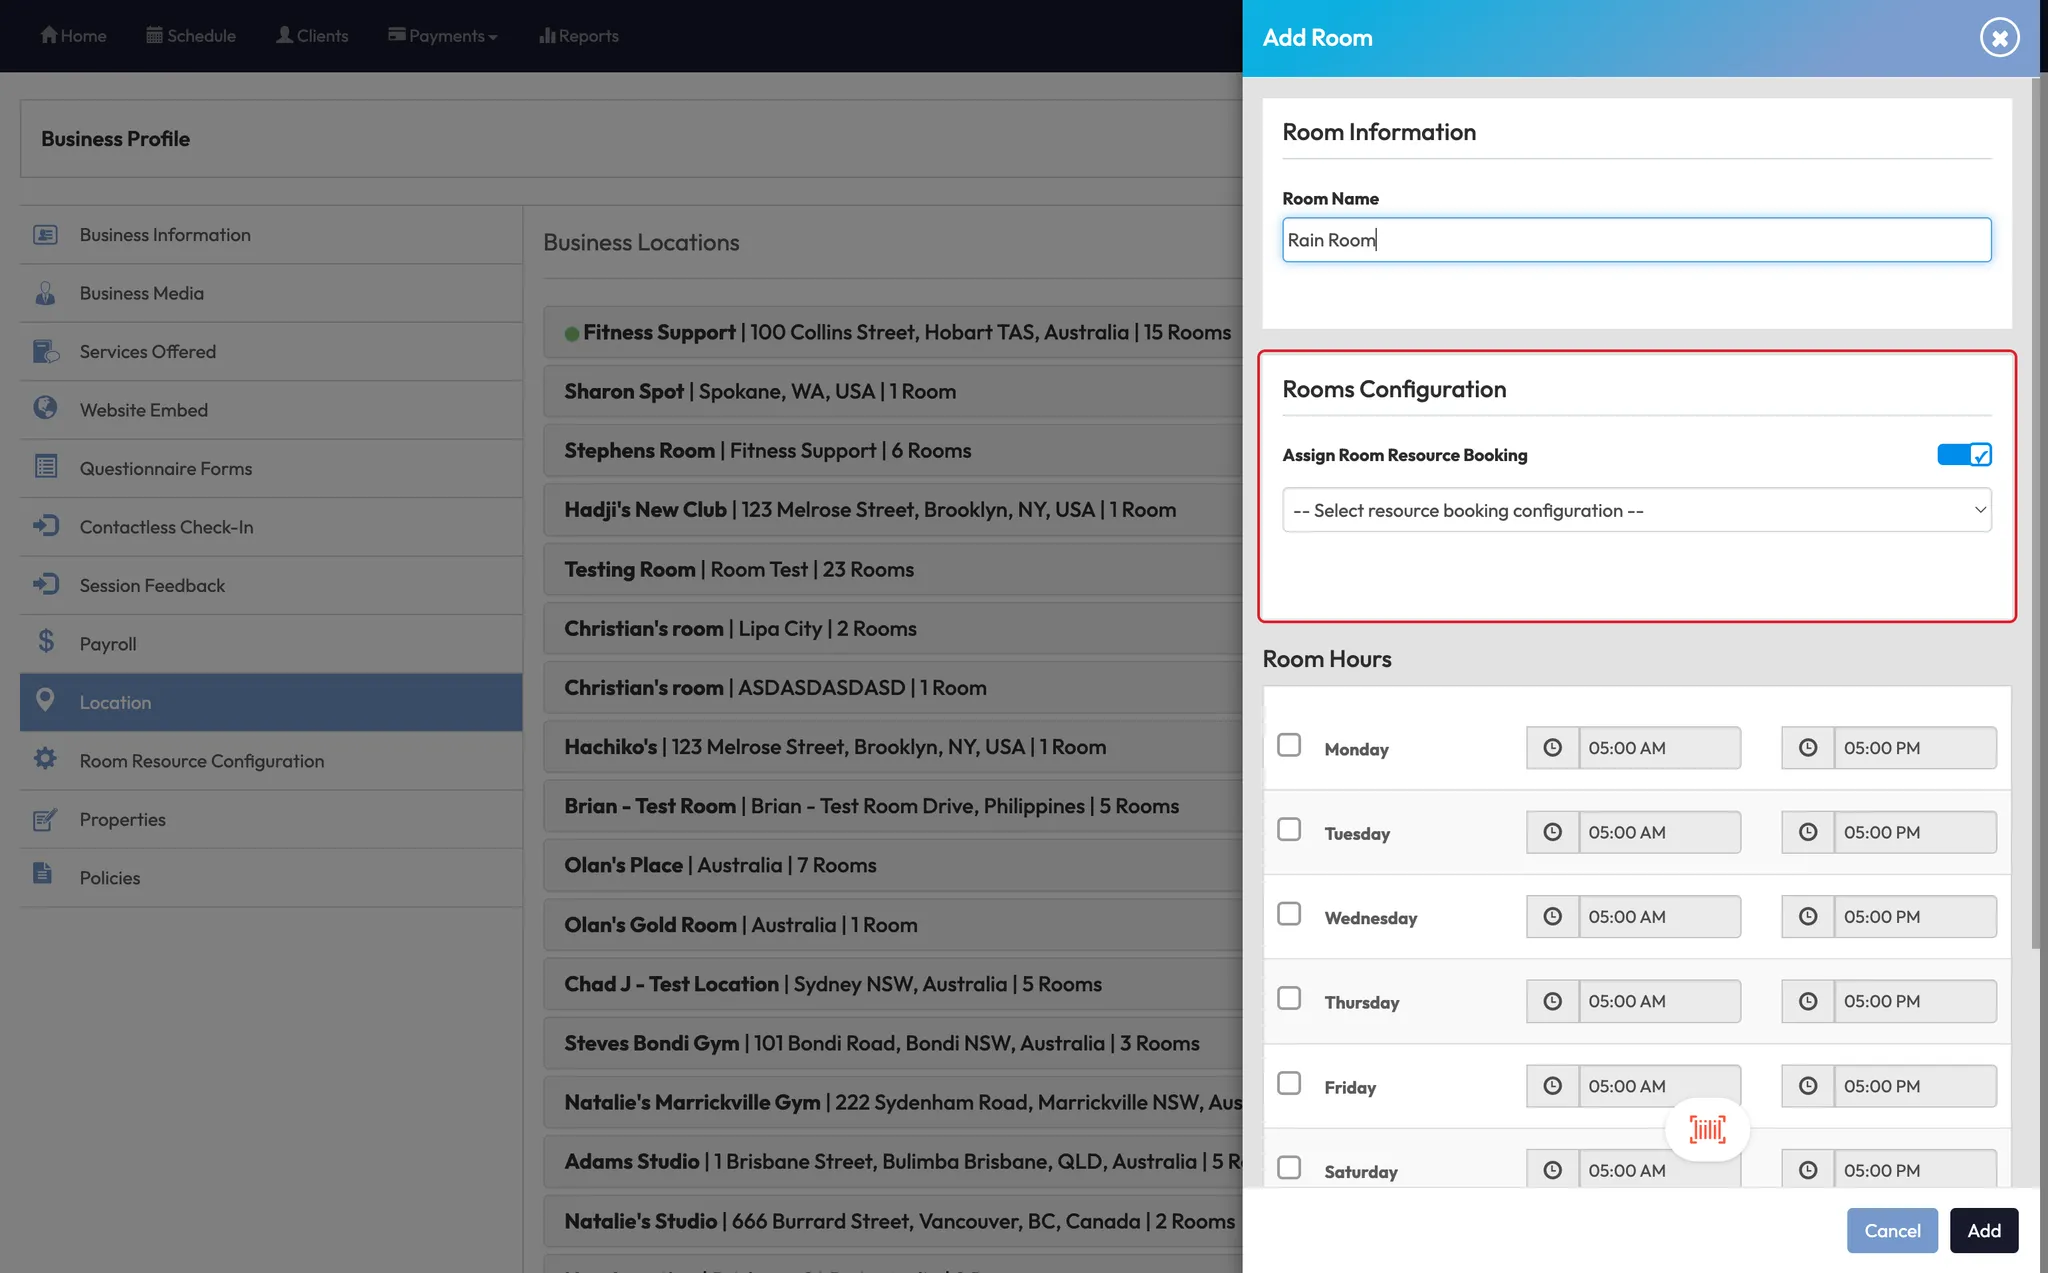The image size is (2048, 1273).
Task: Click the Questionnaire Forms list icon
Action: [x=45, y=467]
